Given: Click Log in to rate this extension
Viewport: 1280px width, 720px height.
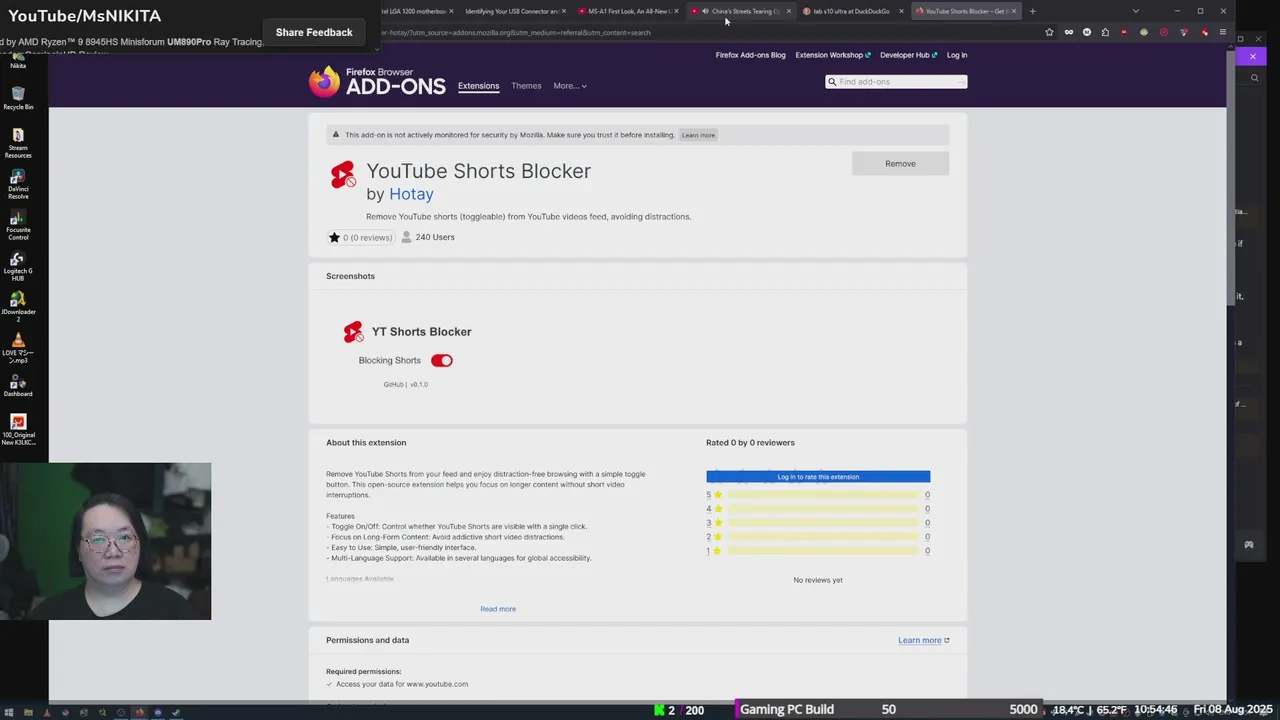Looking at the screenshot, I should click(x=818, y=477).
